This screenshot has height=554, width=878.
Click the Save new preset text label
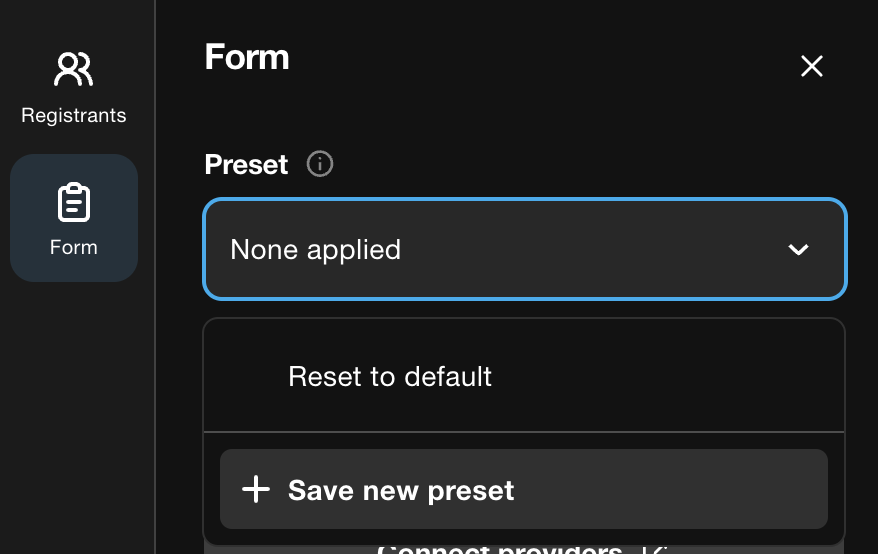[401, 491]
